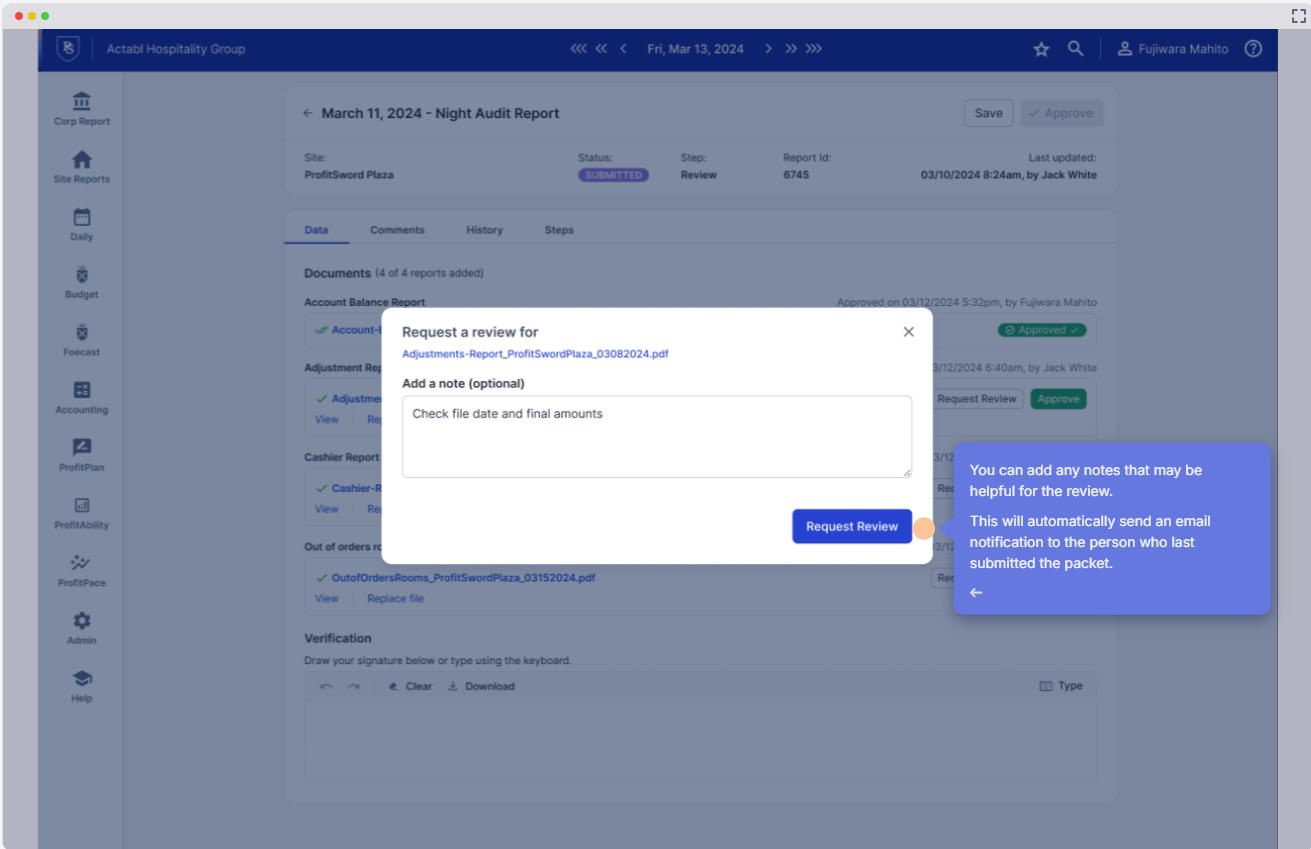Open Corp Report in sidebar
This screenshot has height=849, width=1311.
click(82, 108)
